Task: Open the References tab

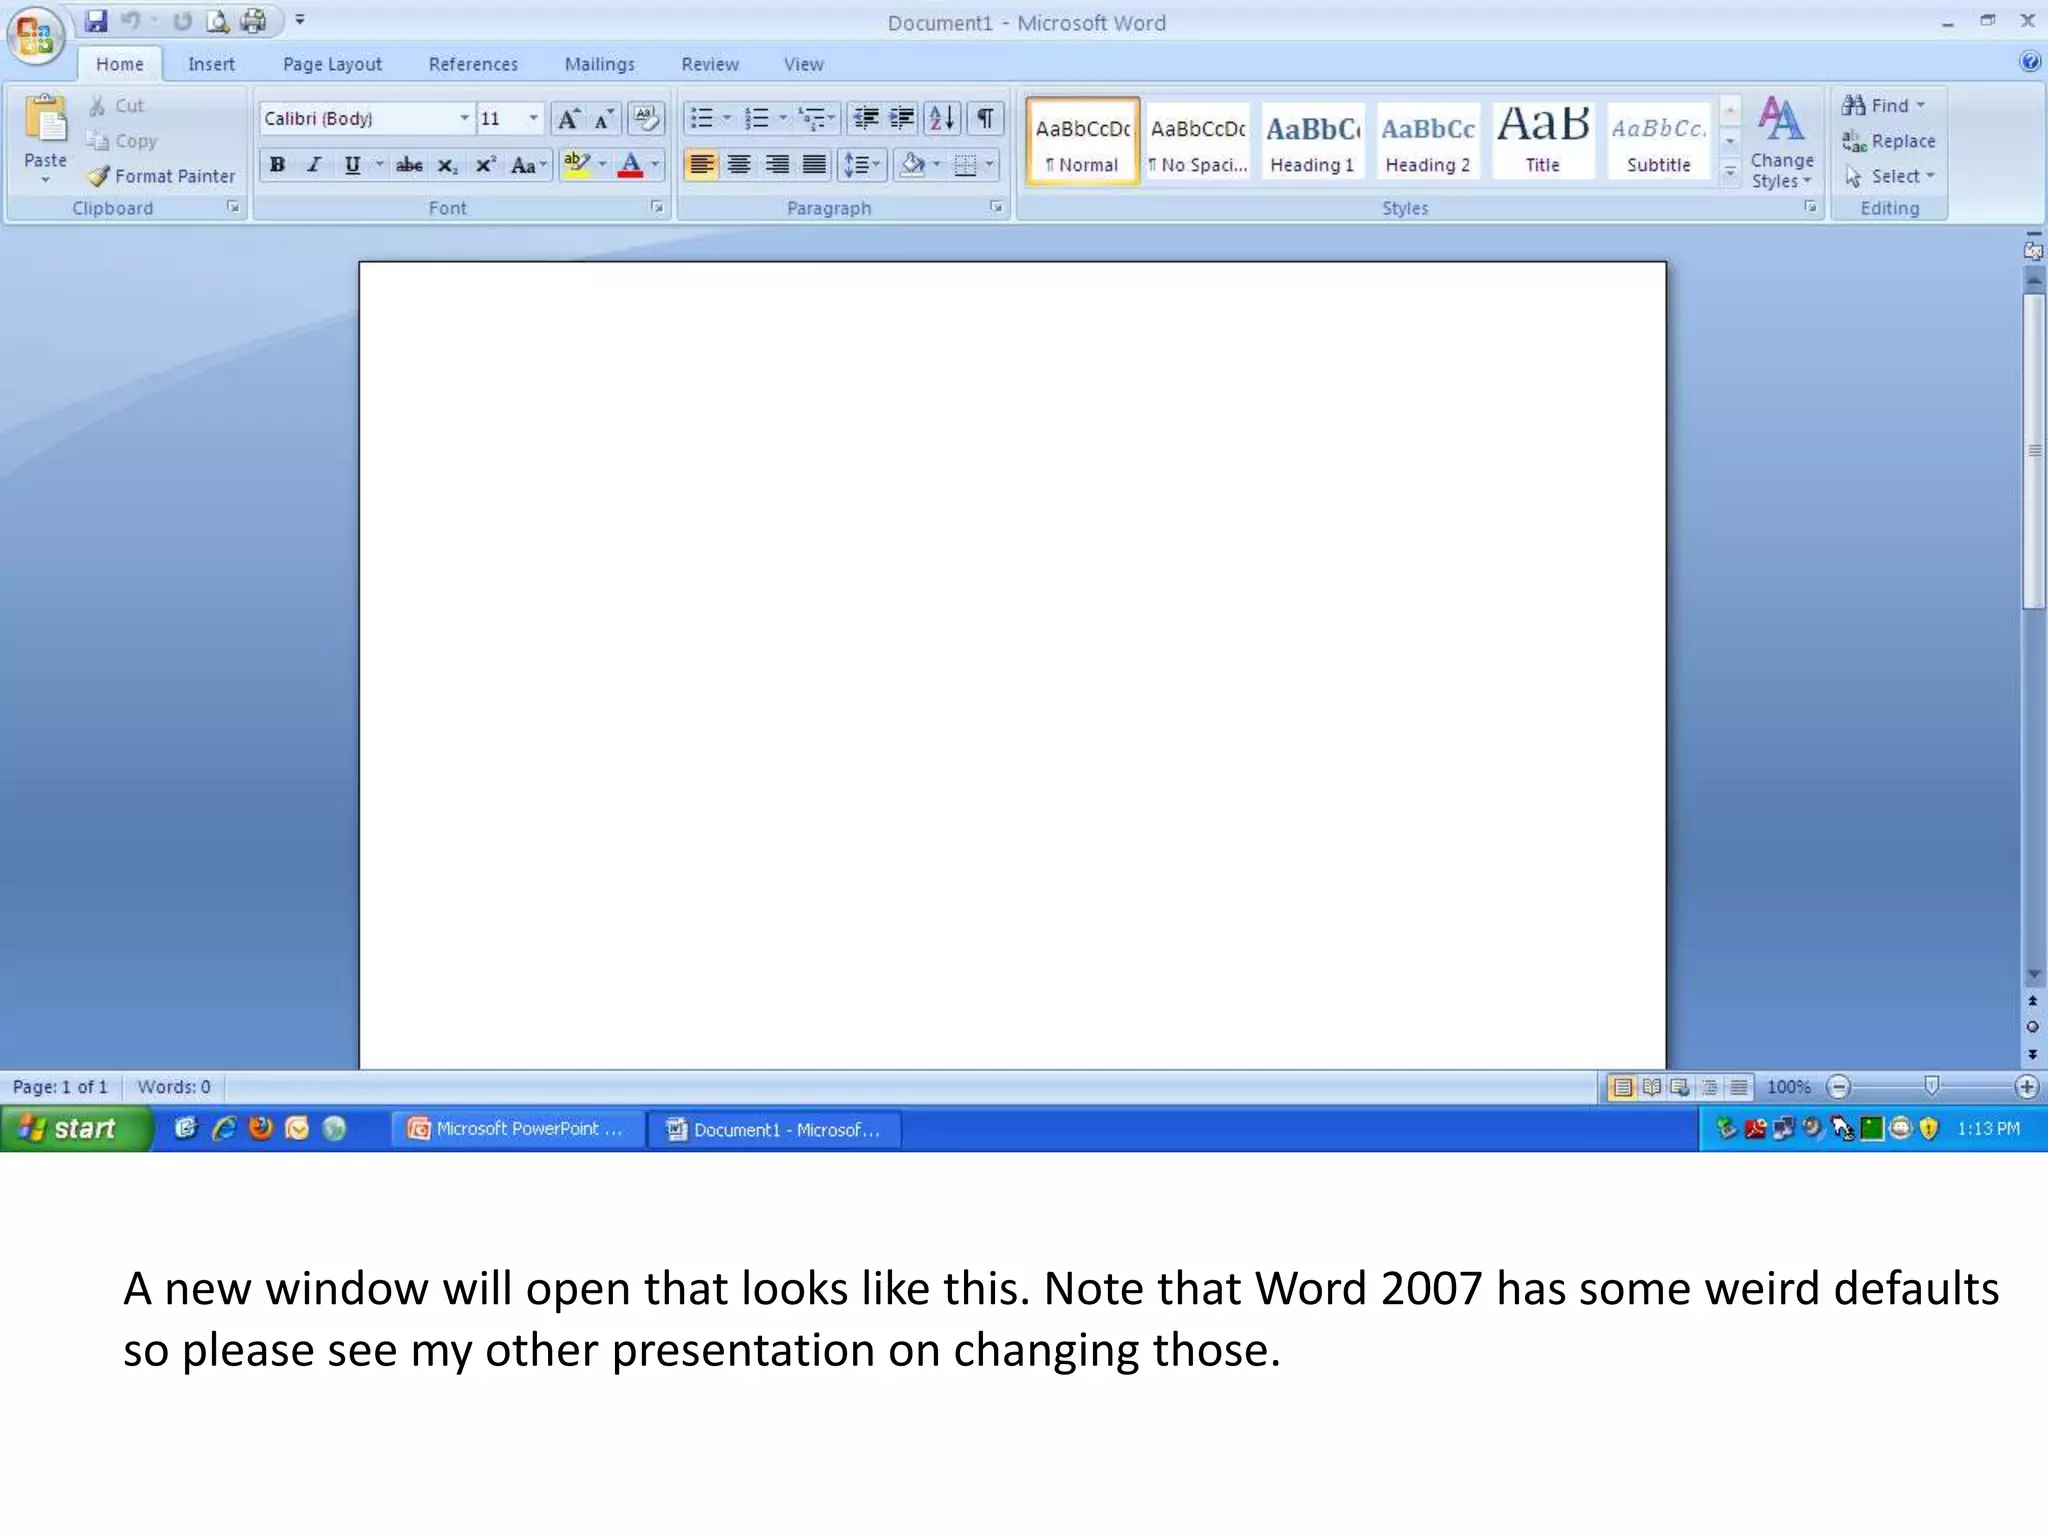Action: click(x=473, y=64)
